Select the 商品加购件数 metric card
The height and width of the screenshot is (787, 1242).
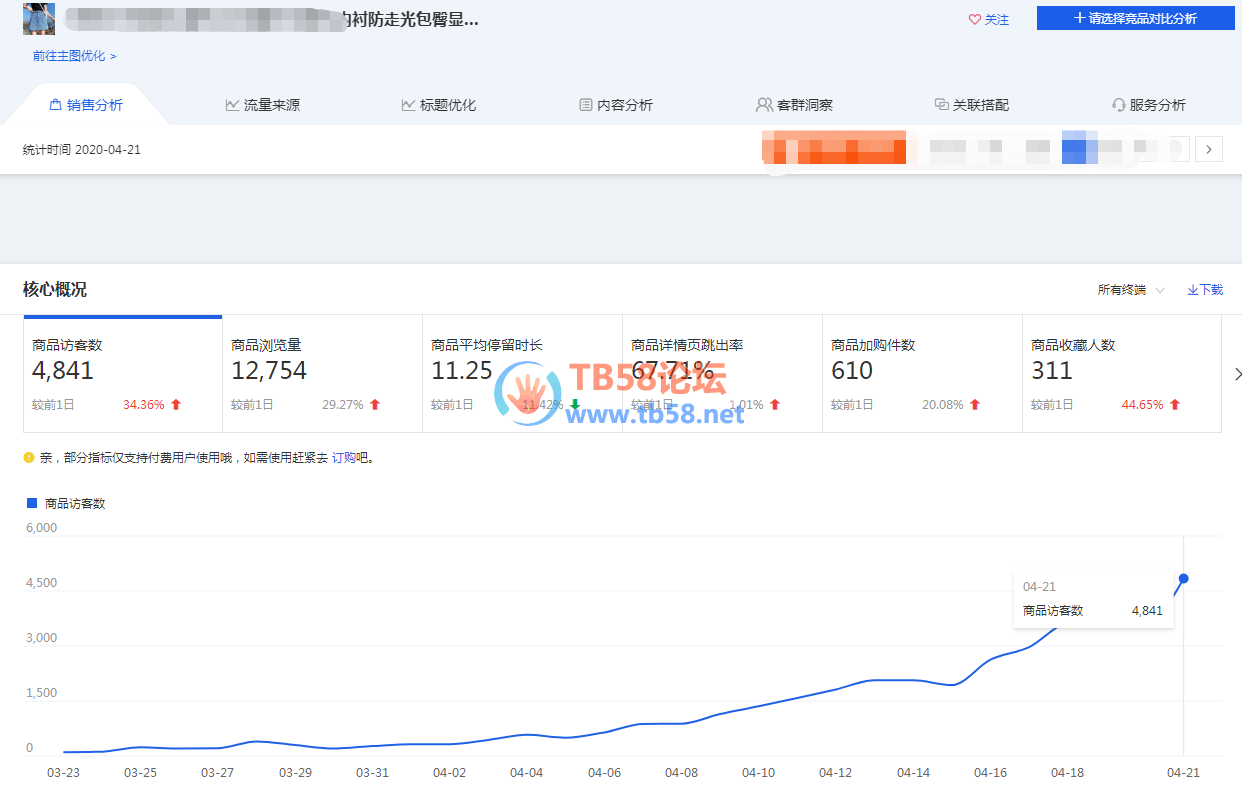(921, 374)
